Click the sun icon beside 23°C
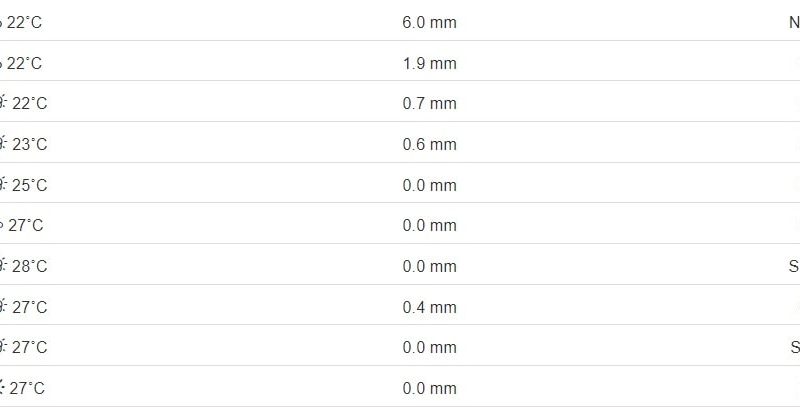 coord(3,144)
